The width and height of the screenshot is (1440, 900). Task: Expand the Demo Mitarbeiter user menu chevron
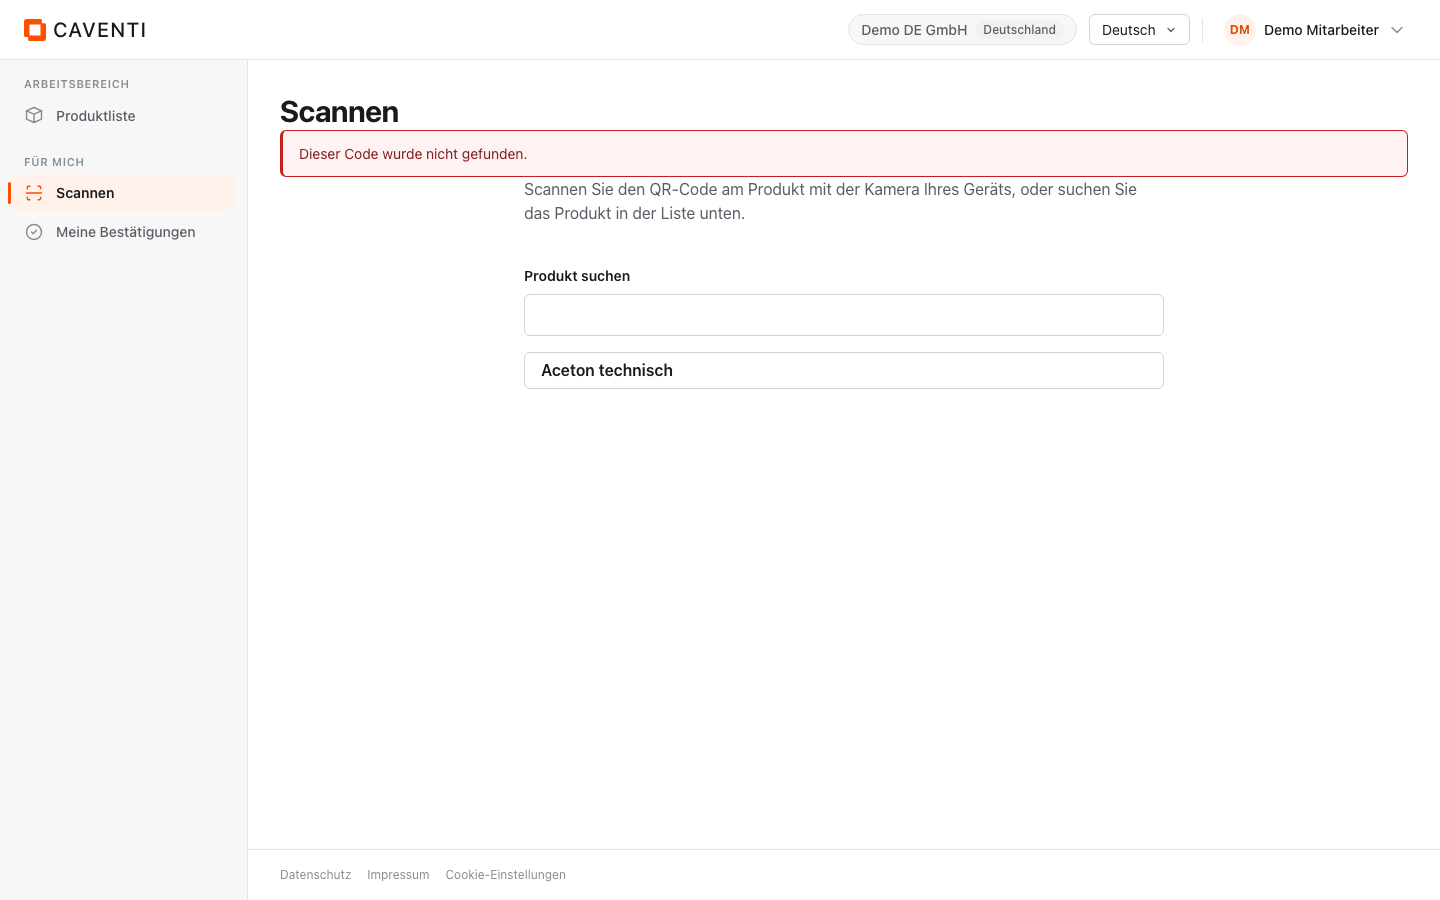(1397, 30)
